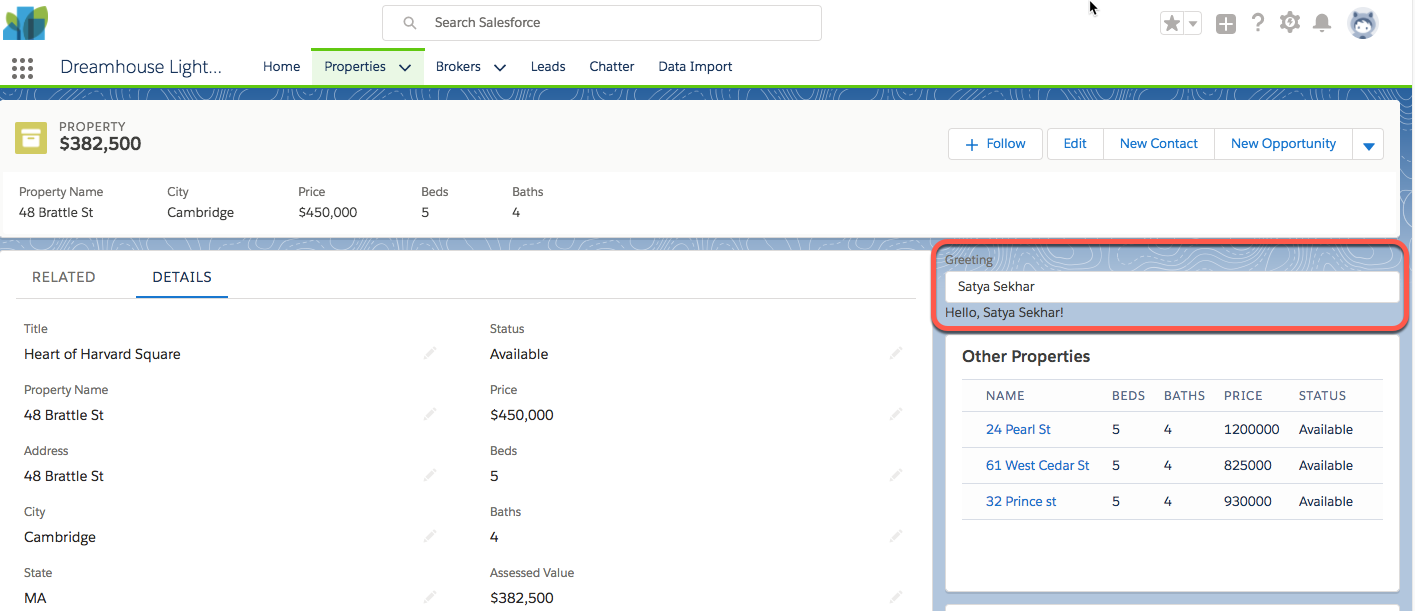
Task: Click the price value 825000
Action: click(1248, 465)
